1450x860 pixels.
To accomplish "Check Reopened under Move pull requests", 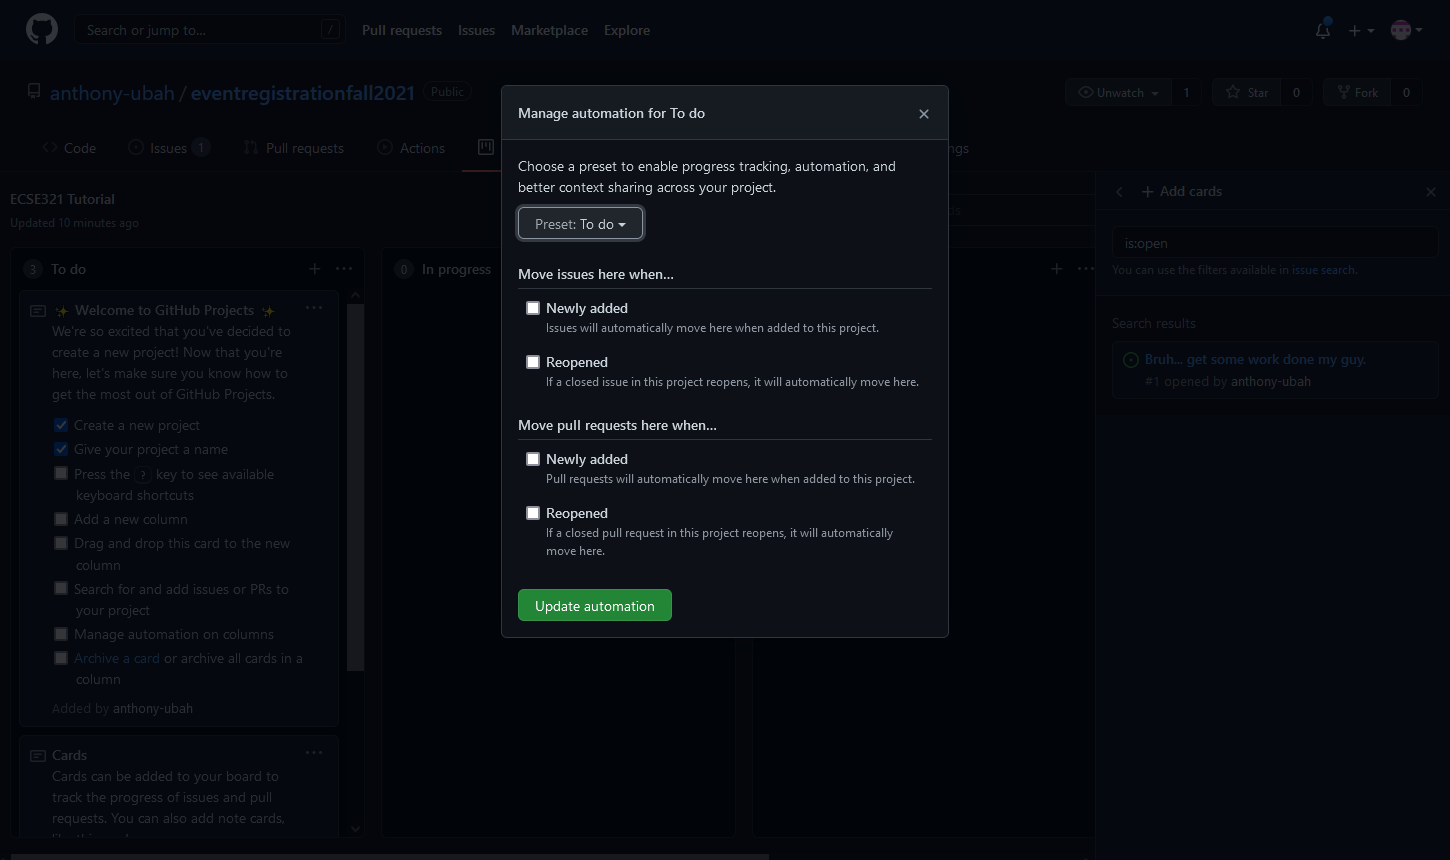I will (x=533, y=513).
